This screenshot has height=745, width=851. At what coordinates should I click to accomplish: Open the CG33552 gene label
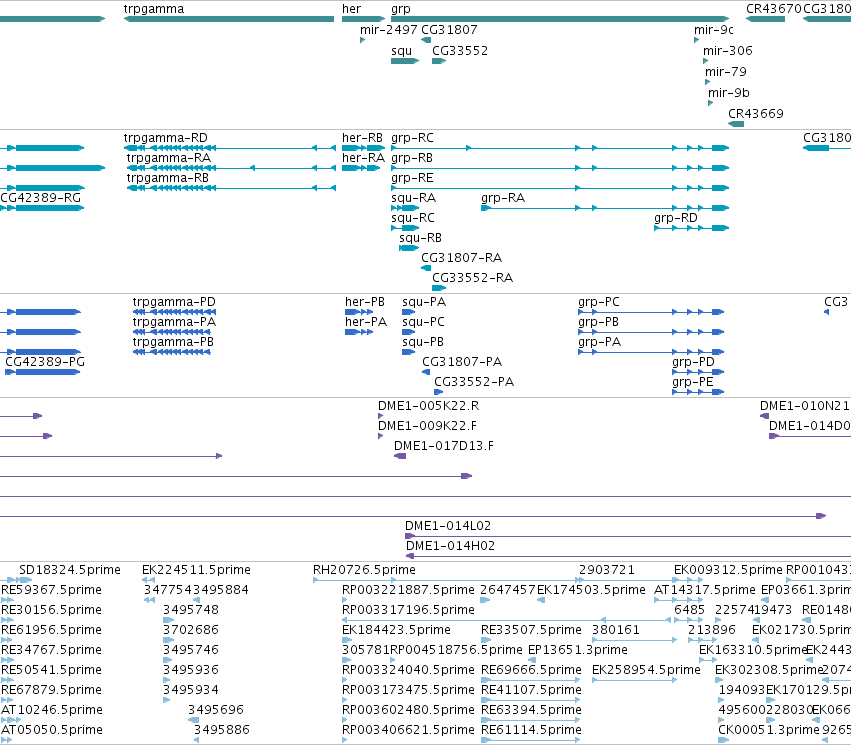tap(460, 50)
